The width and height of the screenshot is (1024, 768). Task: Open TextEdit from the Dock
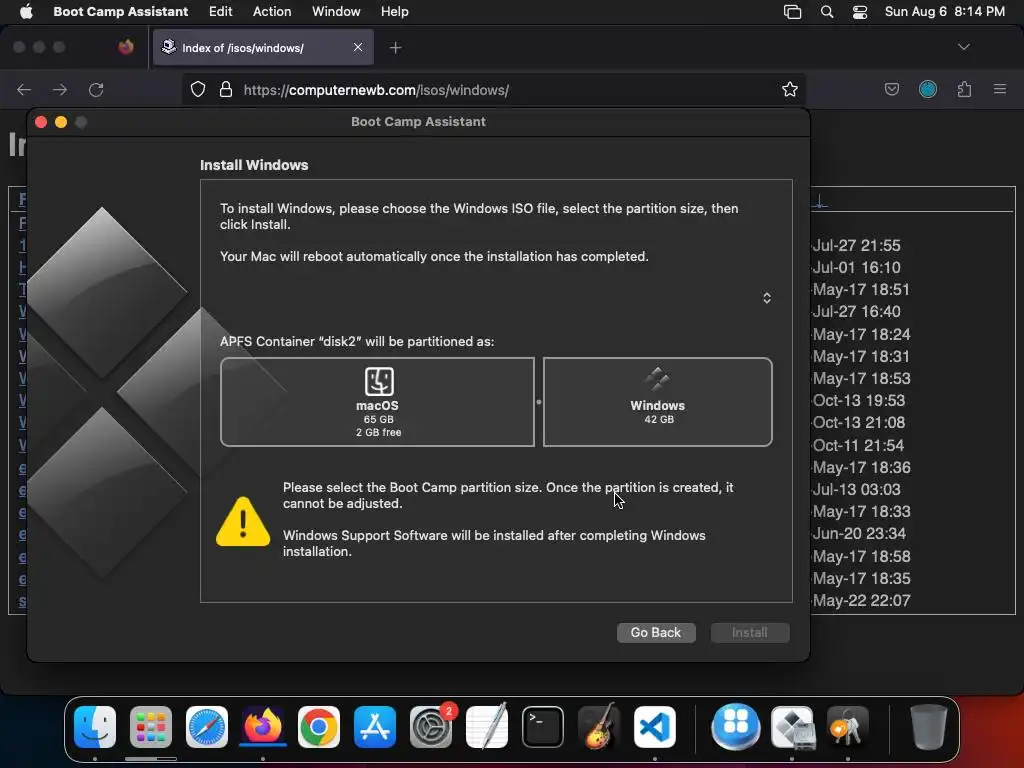point(487,727)
